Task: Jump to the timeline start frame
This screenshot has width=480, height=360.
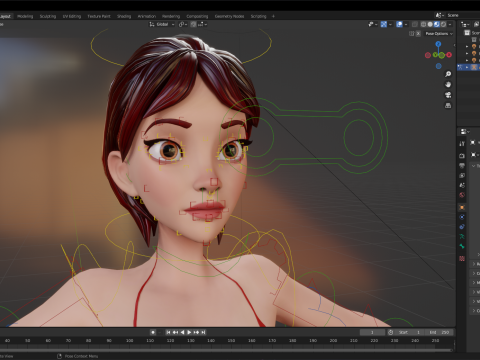Action: point(168,332)
